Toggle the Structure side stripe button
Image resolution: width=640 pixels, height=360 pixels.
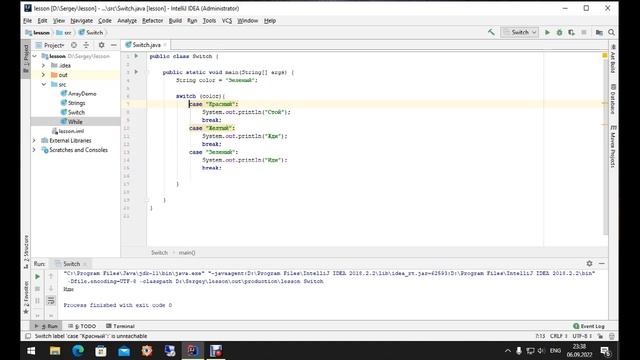coord(26,251)
